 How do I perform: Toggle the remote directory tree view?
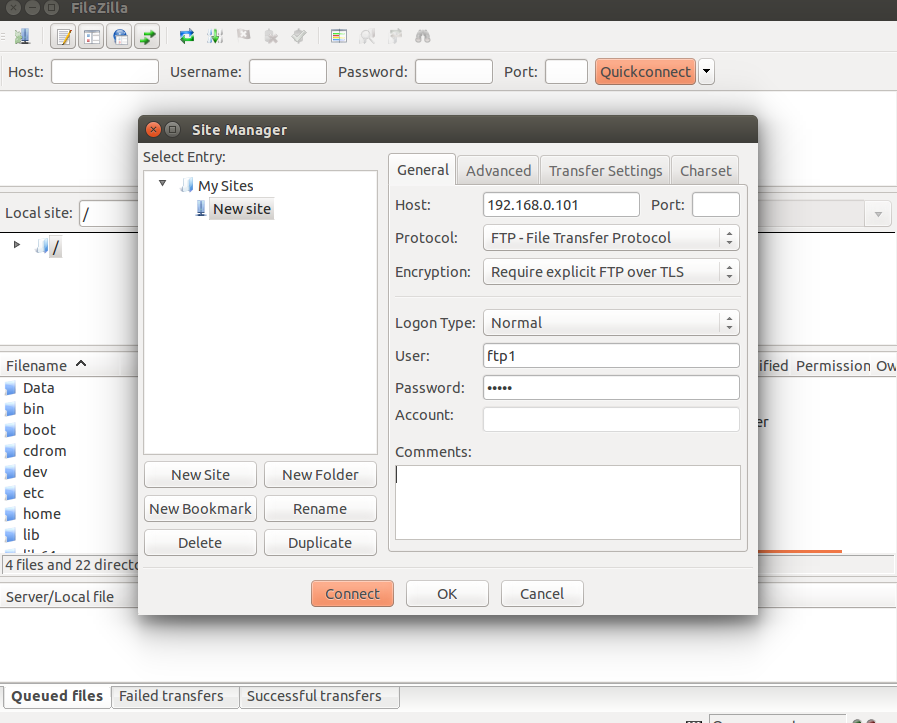[x=120, y=37]
